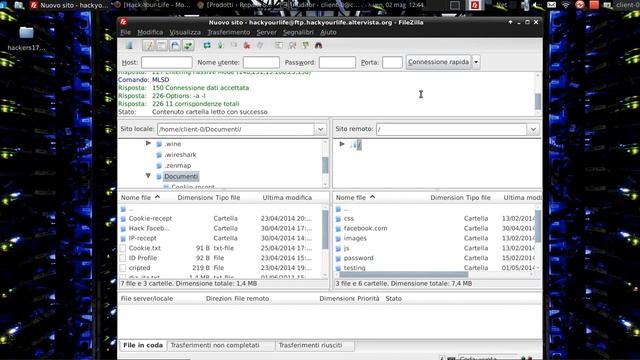Toggle transfer queue view icon
Image resolution: width=640 pixels, height=360 pixels.
click(188, 45)
